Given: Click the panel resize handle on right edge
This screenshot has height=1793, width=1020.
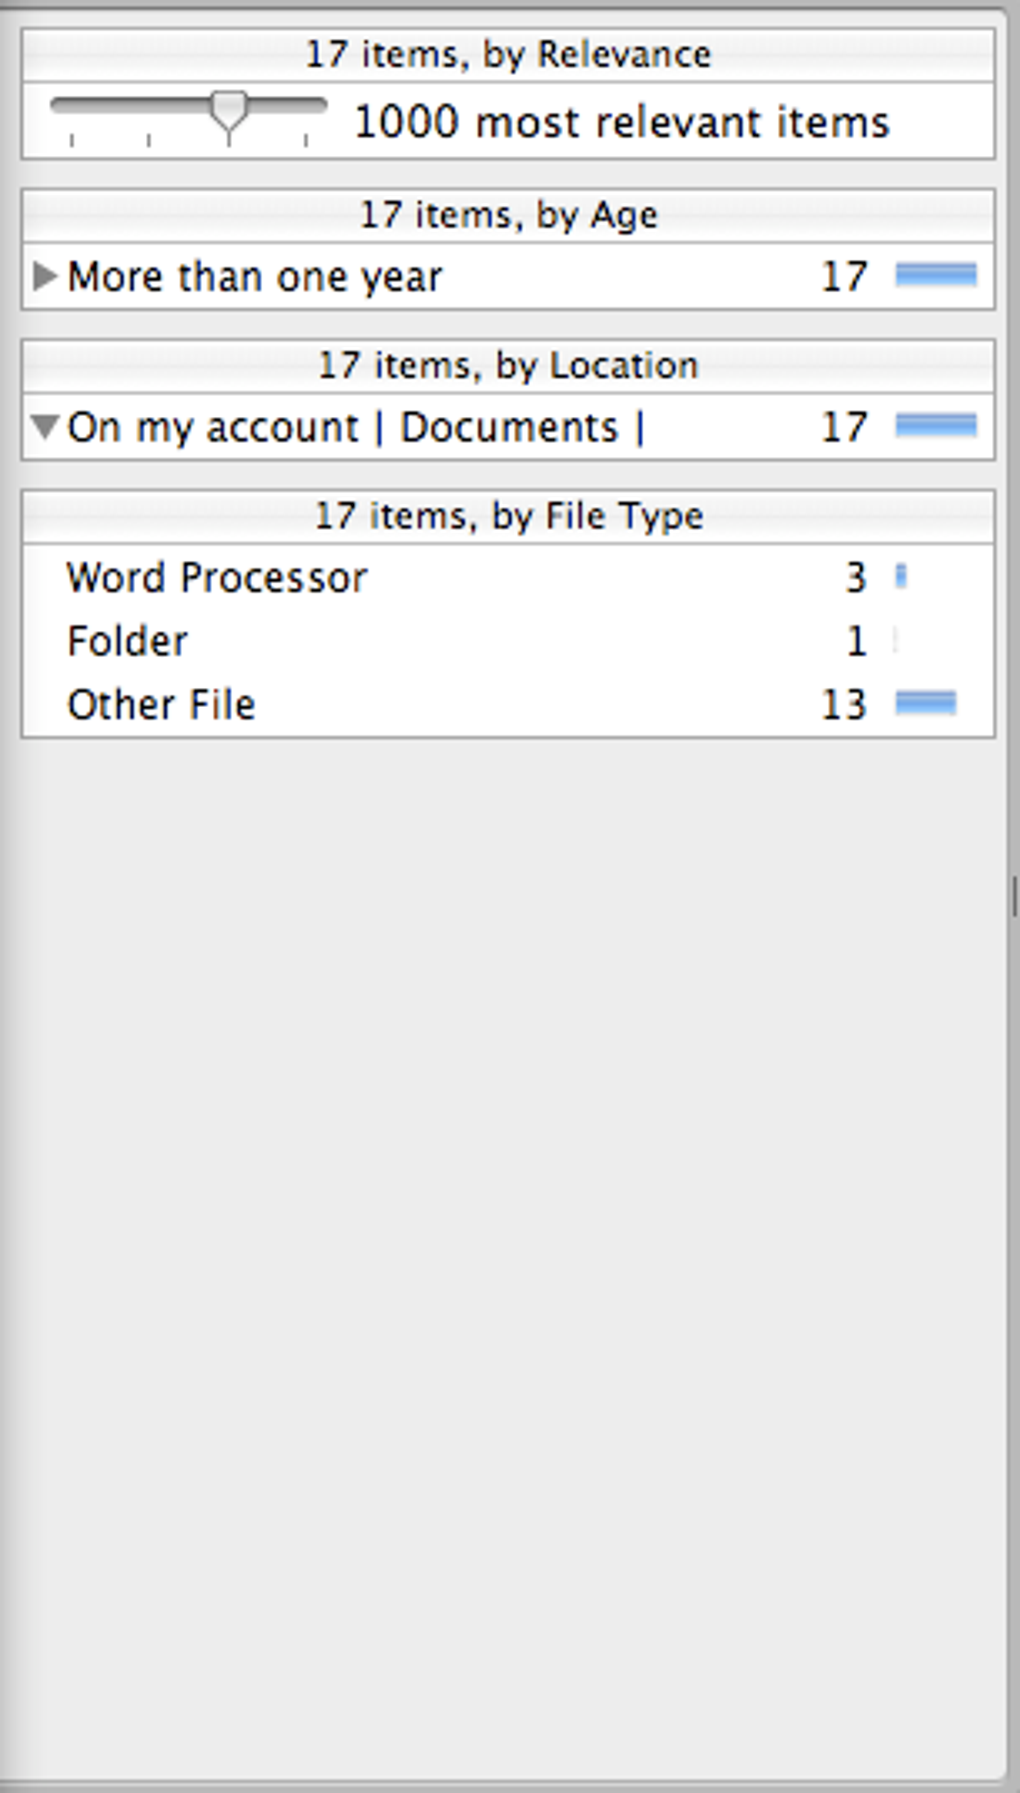Looking at the screenshot, I should (x=1014, y=896).
